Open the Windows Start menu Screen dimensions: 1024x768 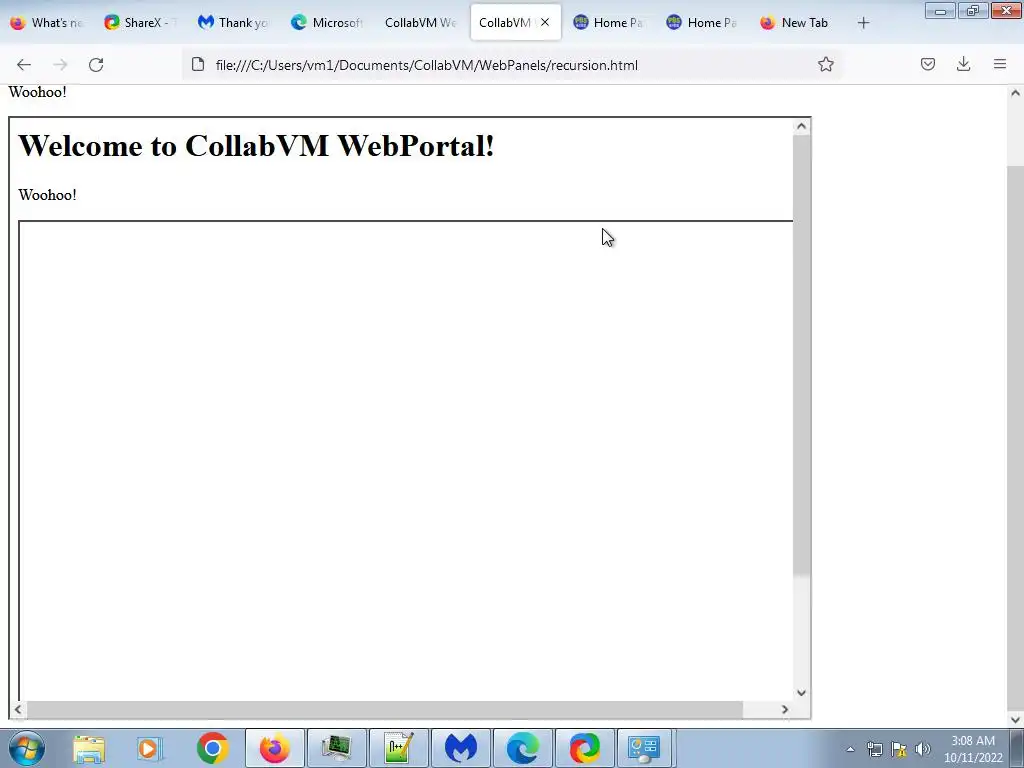(x=26, y=748)
